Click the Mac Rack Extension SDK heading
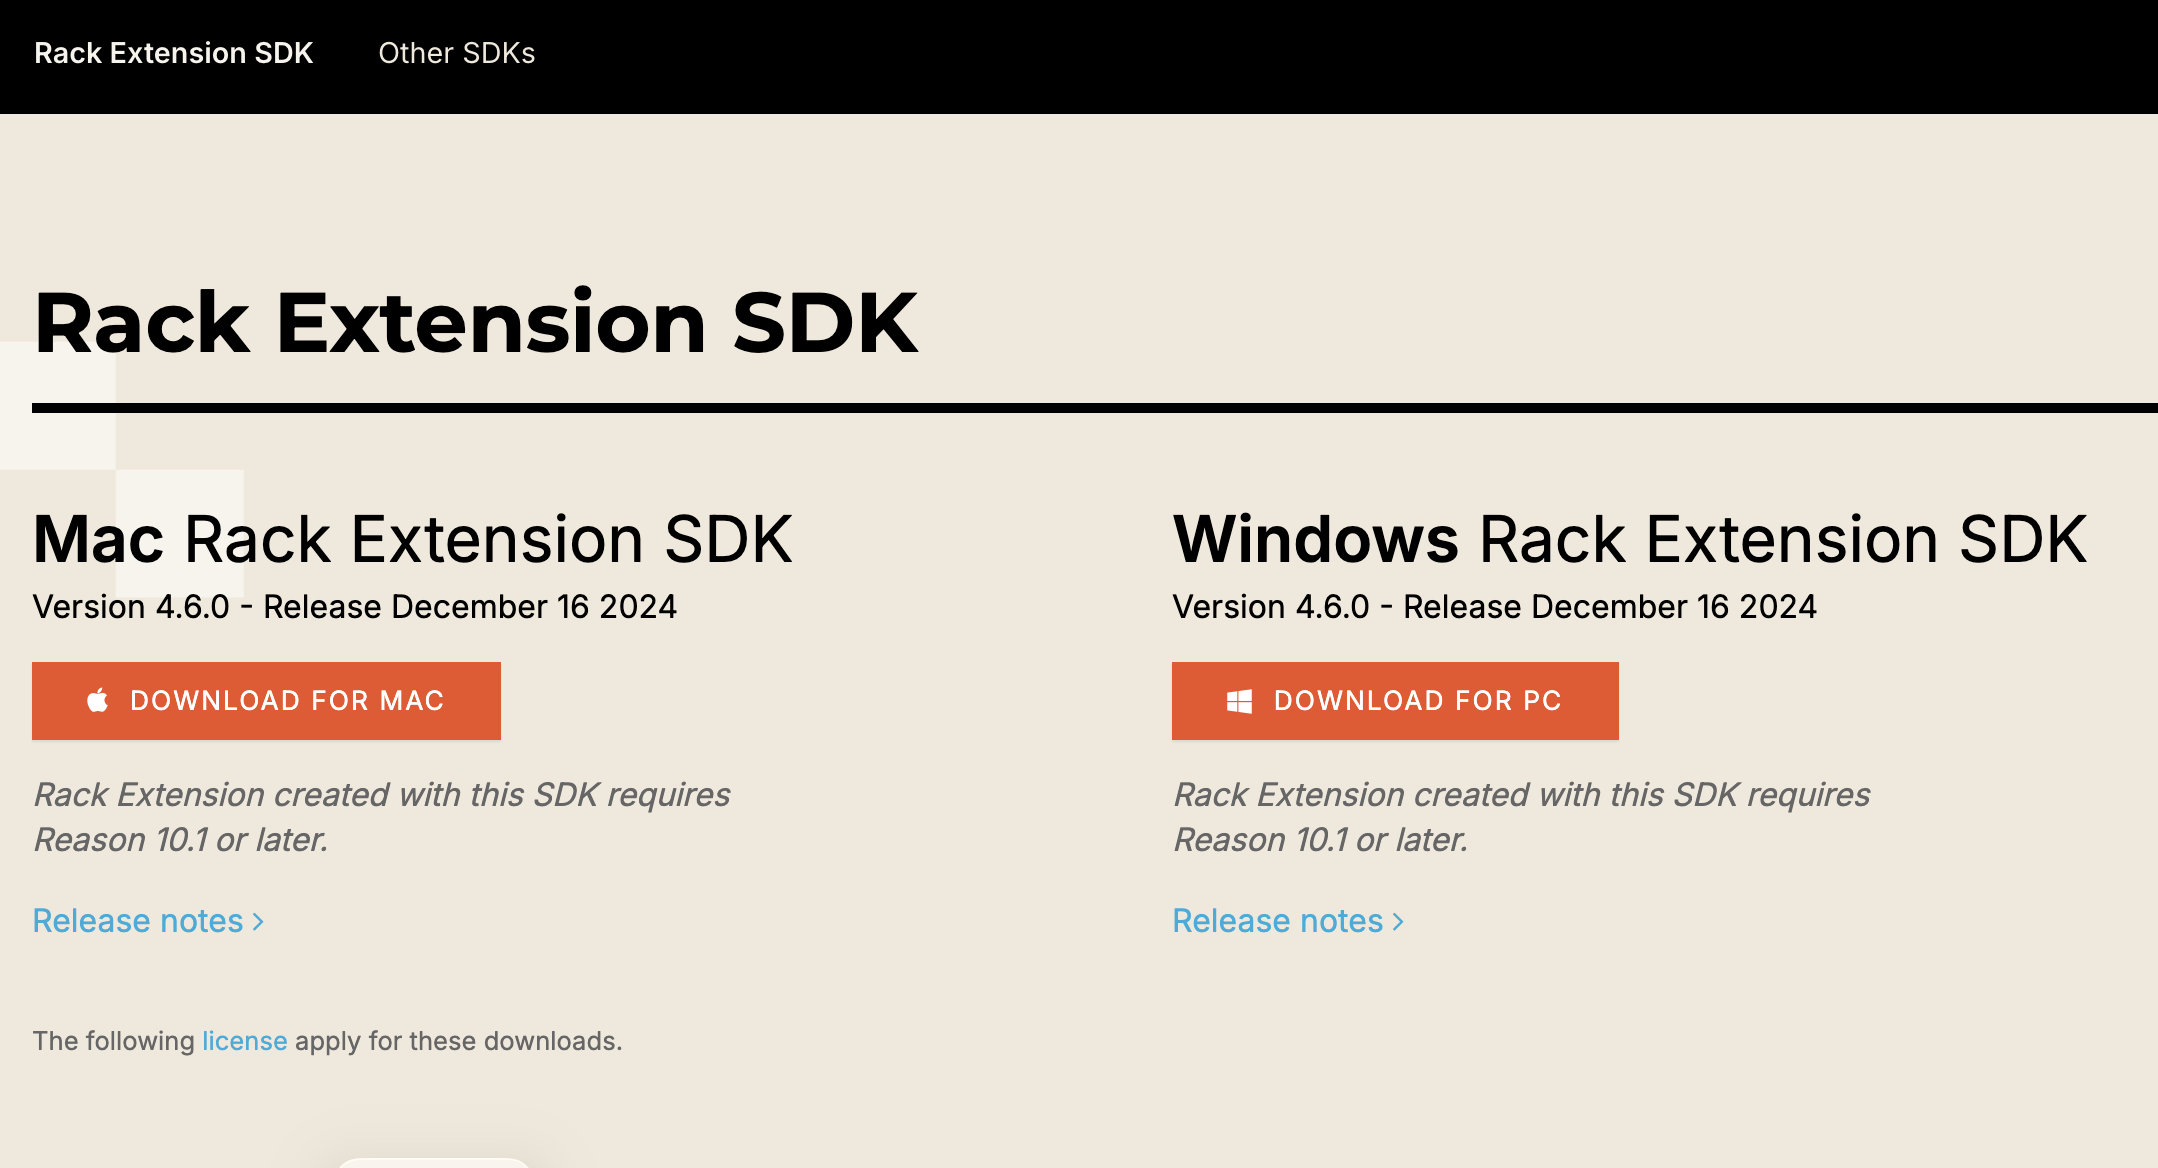This screenshot has height=1168, width=2158. (413, 540)
